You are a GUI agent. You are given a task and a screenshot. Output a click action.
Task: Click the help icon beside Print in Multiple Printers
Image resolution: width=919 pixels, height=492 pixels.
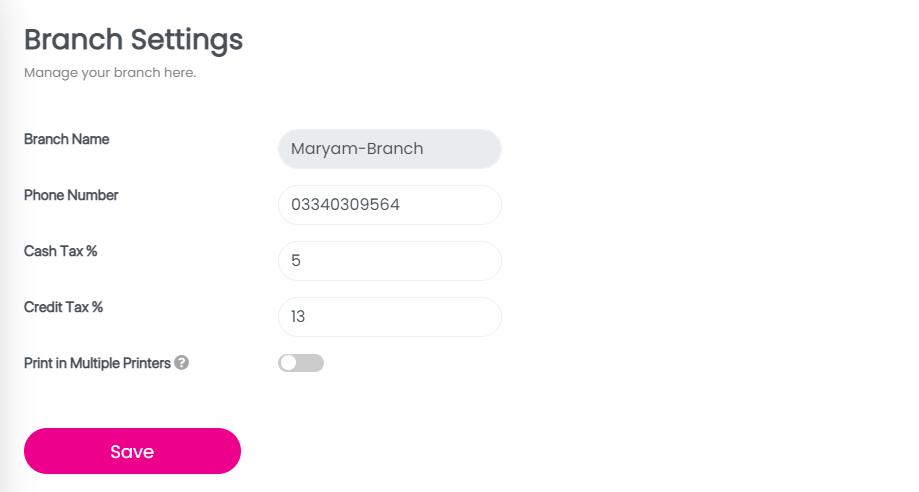pyautogui.click(x=181, y=363)
